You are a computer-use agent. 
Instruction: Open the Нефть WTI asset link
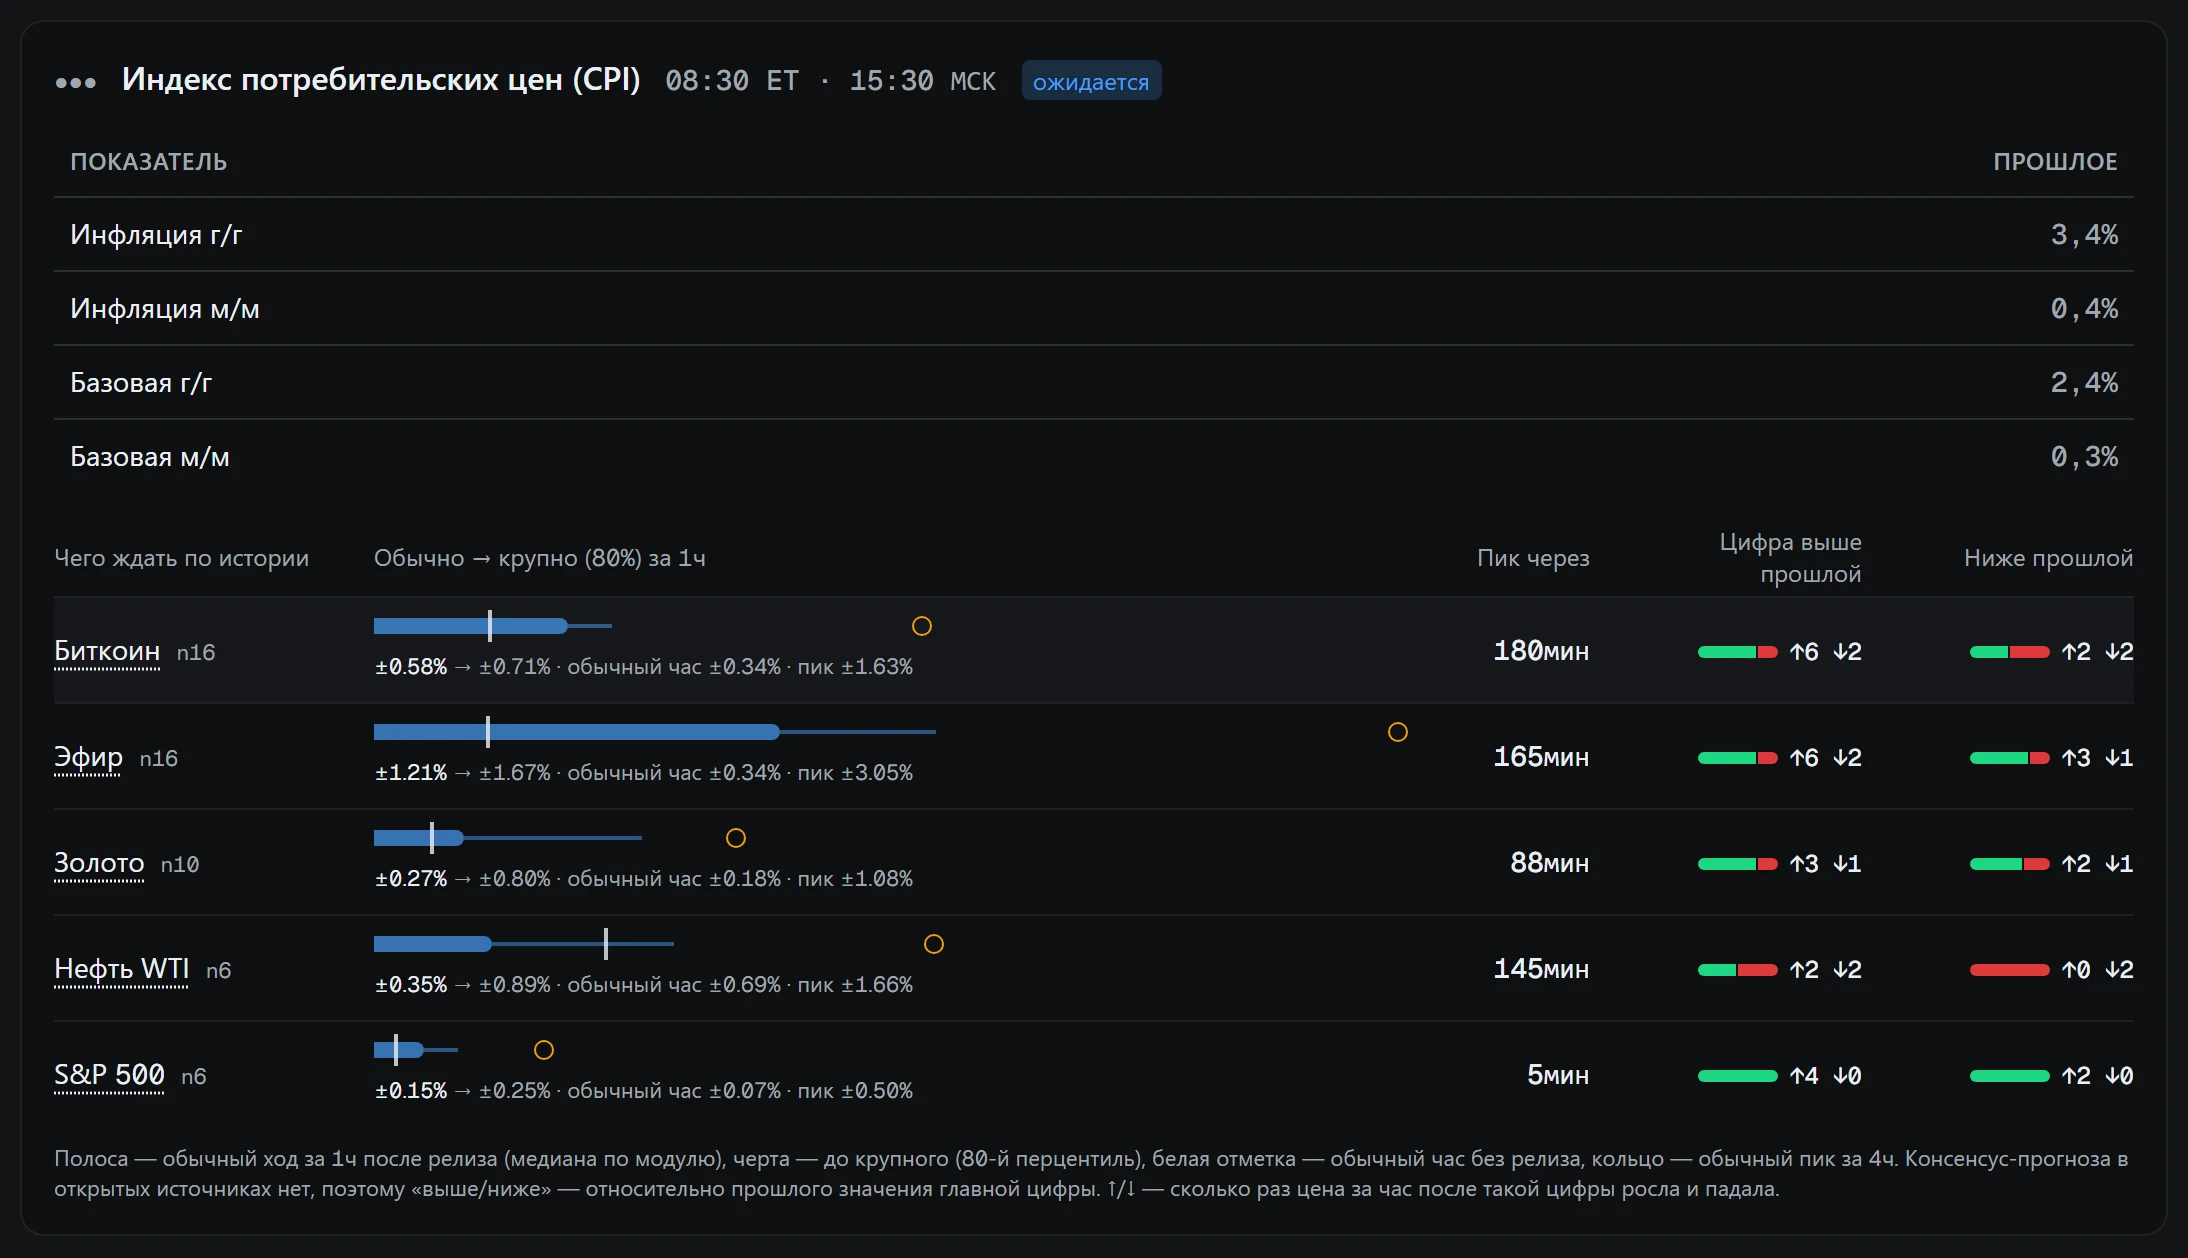coord(121,969)
